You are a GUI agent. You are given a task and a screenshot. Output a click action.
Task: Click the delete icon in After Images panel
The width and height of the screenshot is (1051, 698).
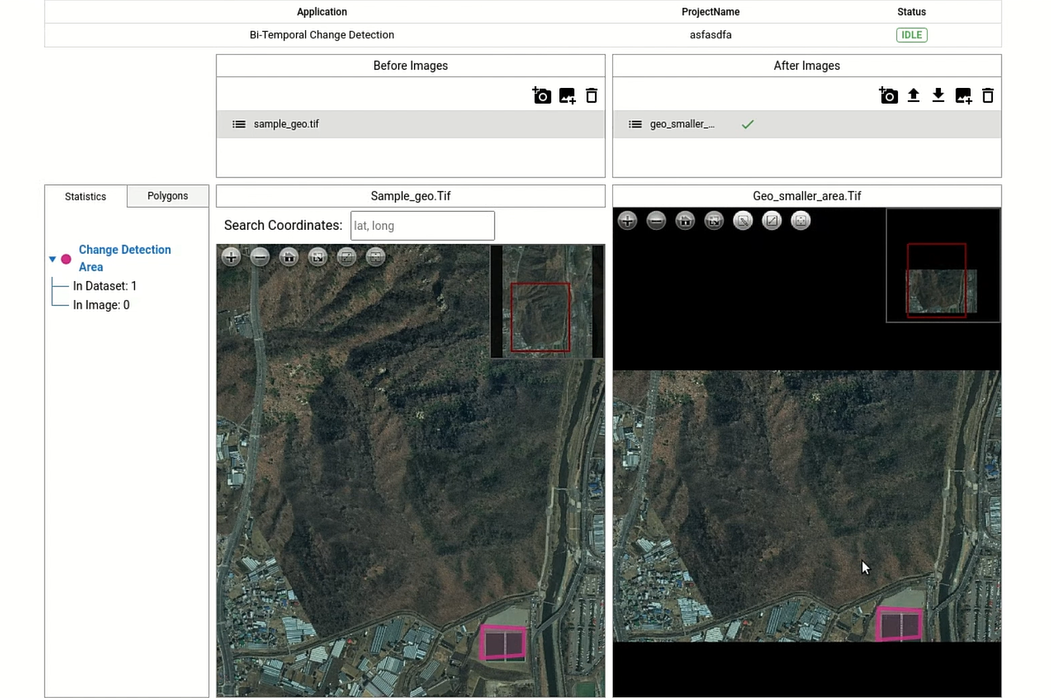click(987, 95)
